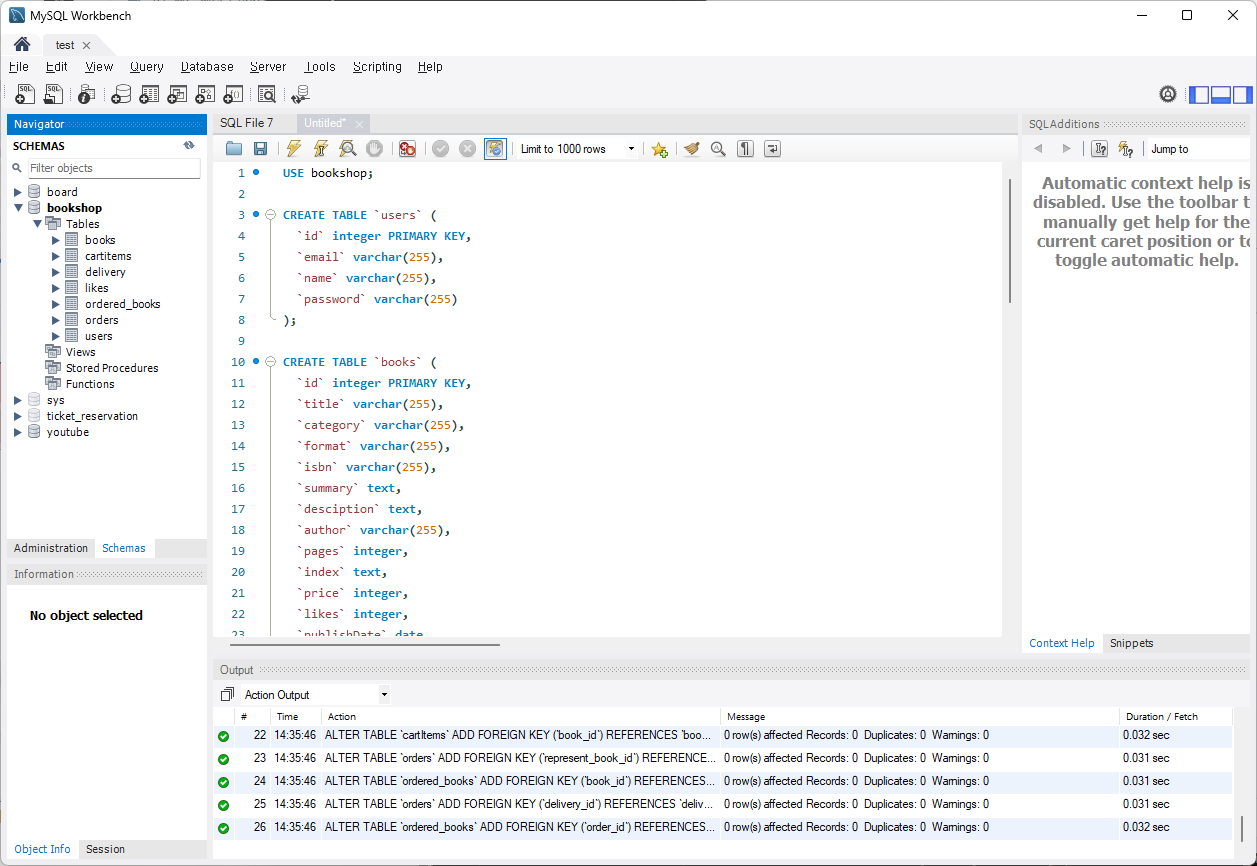This screenshot has height=866, width=1257.
Task: Toggle invisible characters pilcrow icon
Action: pyautogui.click(x=745, y=149)
